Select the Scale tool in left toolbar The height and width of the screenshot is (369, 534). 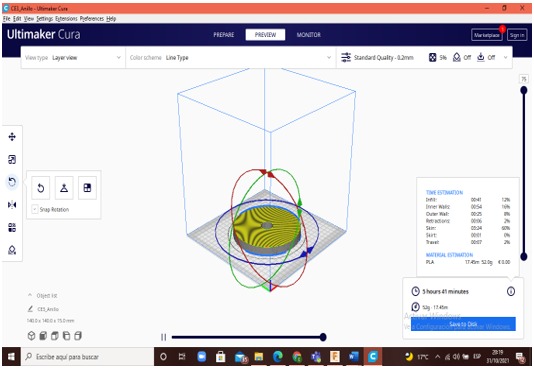point(12,159)
